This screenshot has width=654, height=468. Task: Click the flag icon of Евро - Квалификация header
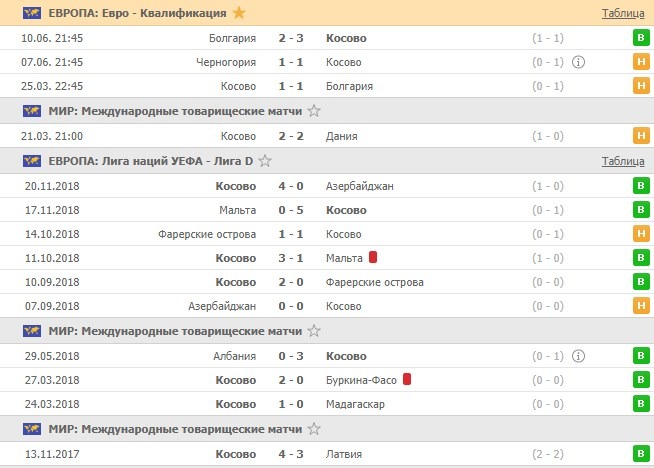click(31, 13)
